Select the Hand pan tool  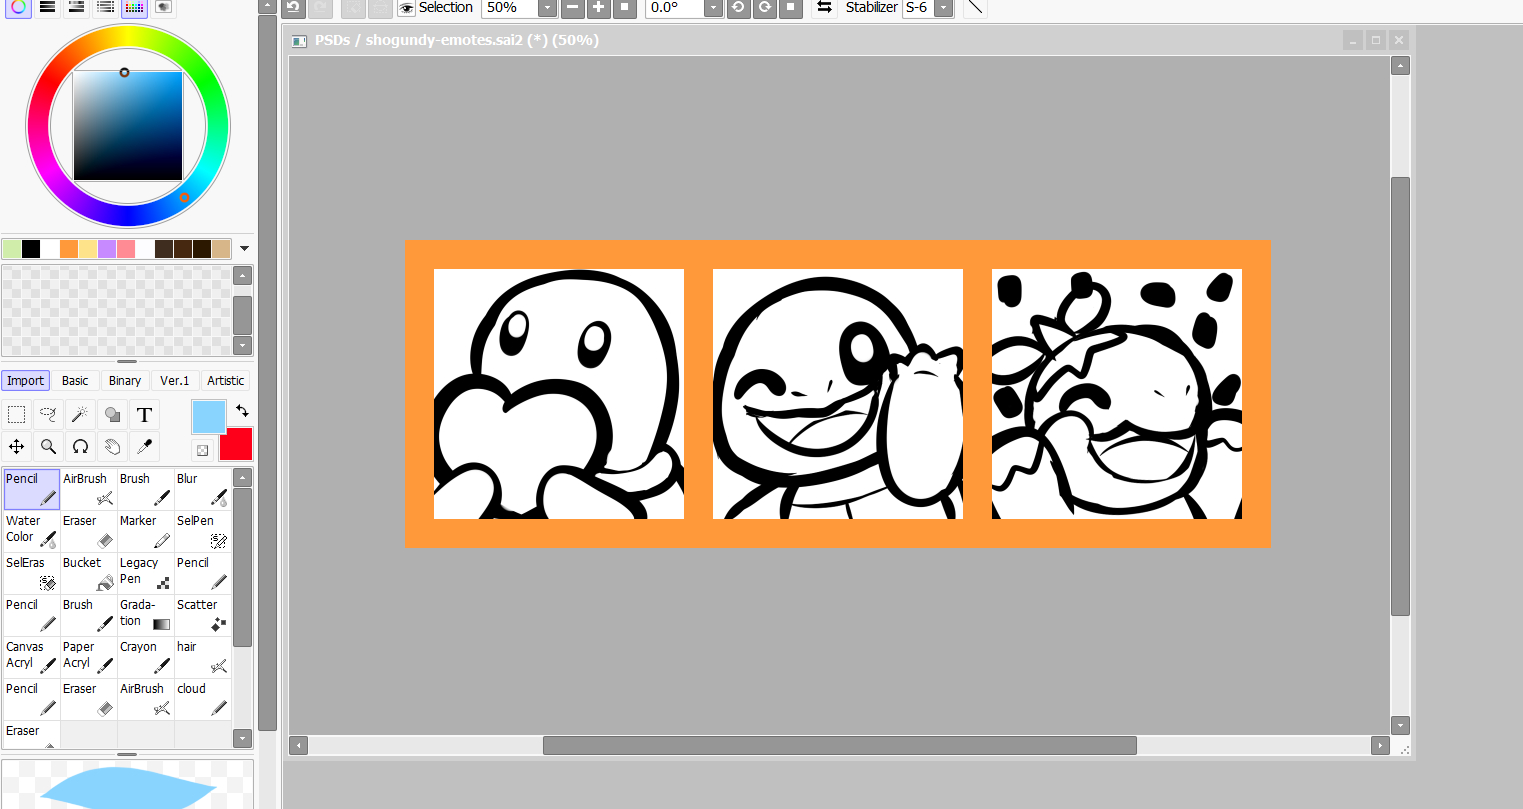coord(112,446)
